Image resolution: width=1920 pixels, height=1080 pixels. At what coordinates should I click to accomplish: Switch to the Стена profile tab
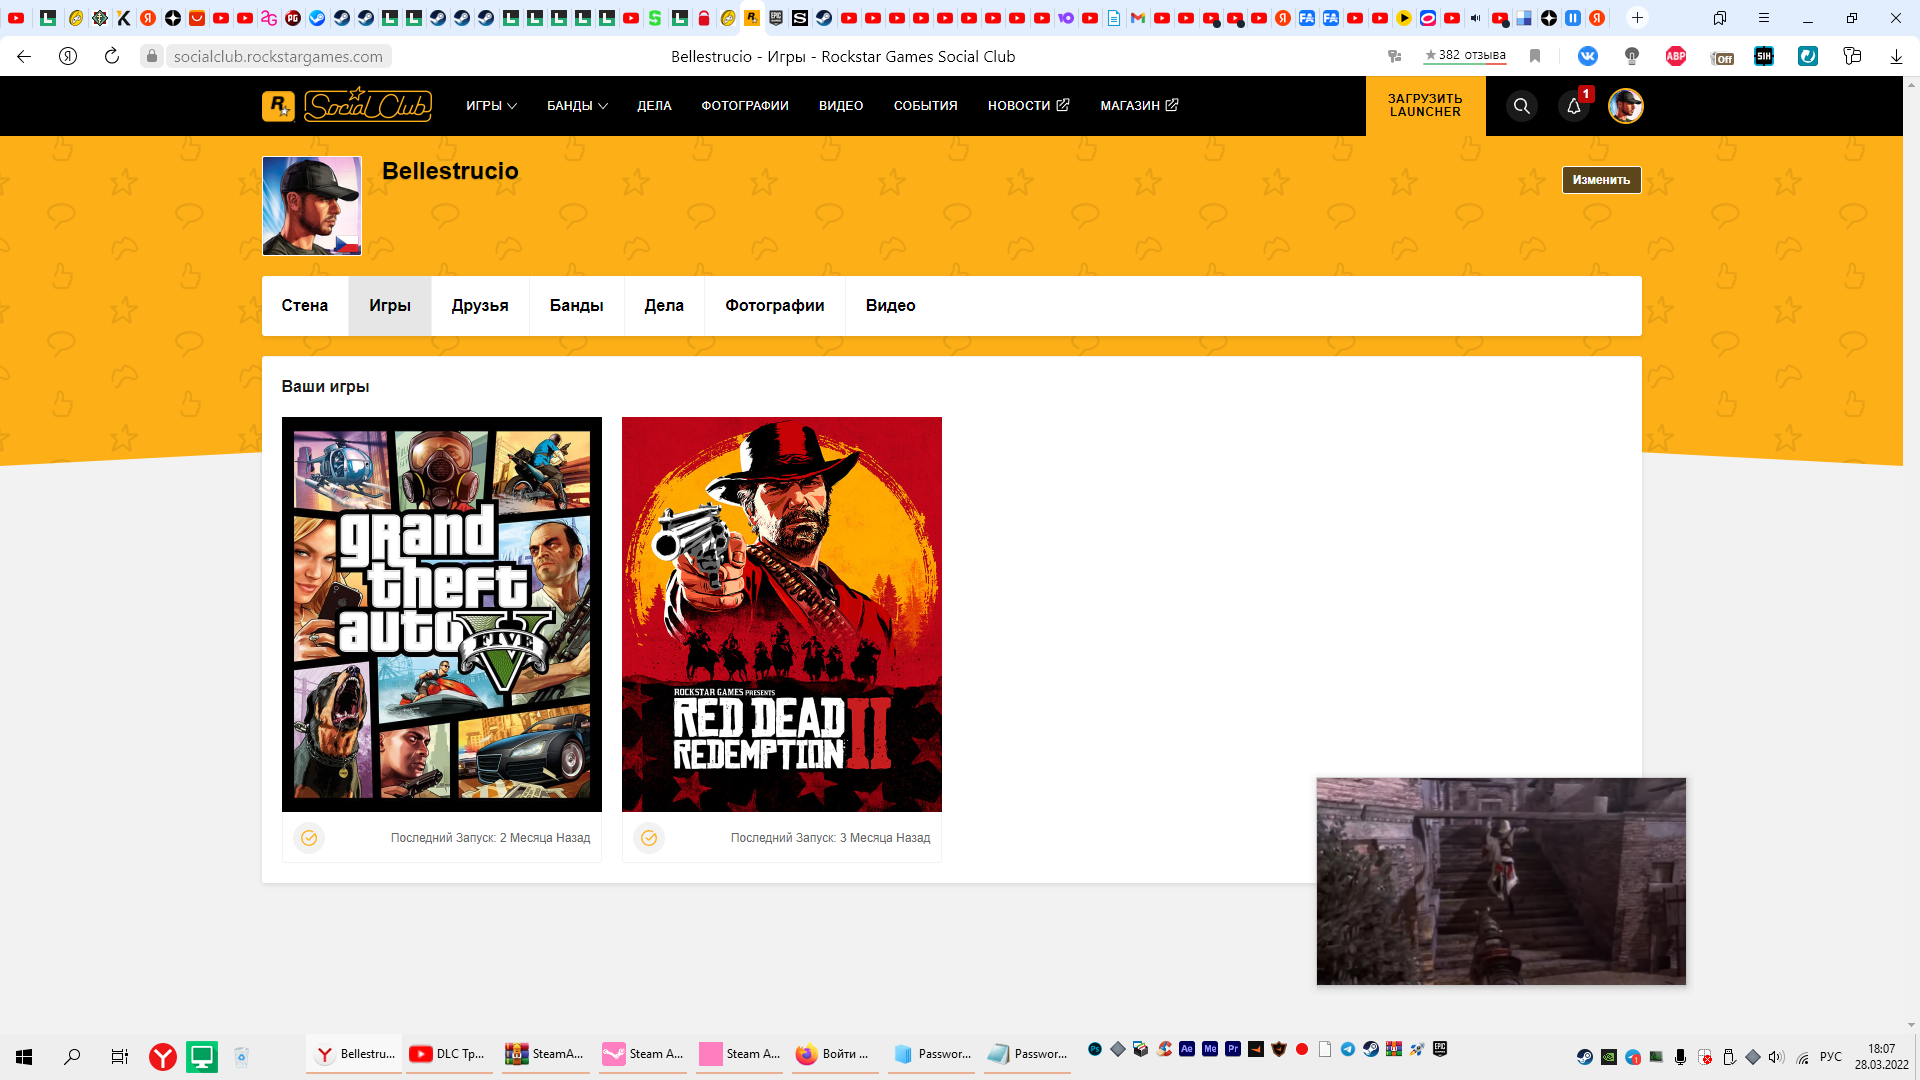[305, 306]
